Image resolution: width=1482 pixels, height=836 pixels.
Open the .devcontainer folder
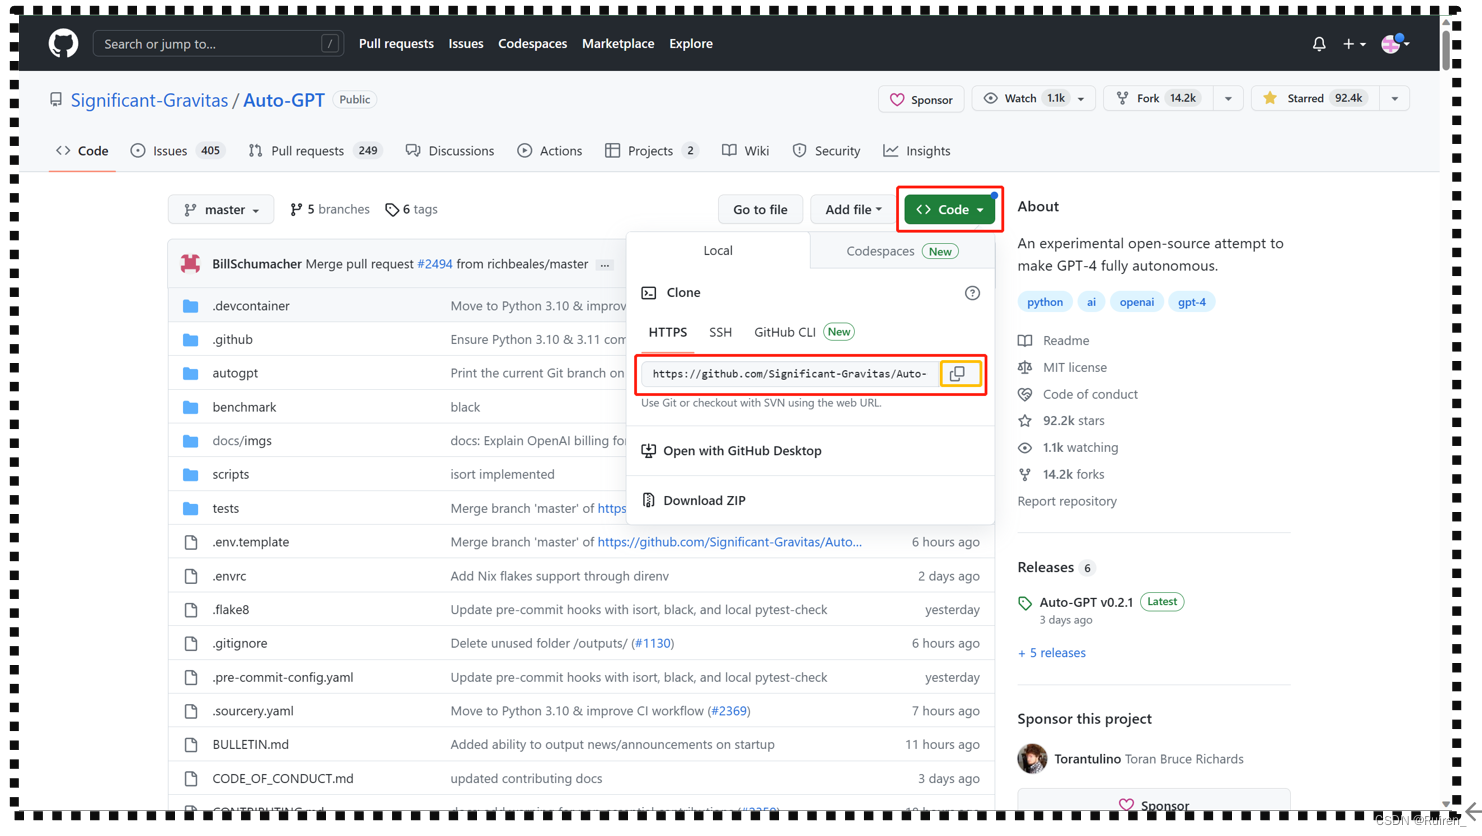[x=251, y=306]
